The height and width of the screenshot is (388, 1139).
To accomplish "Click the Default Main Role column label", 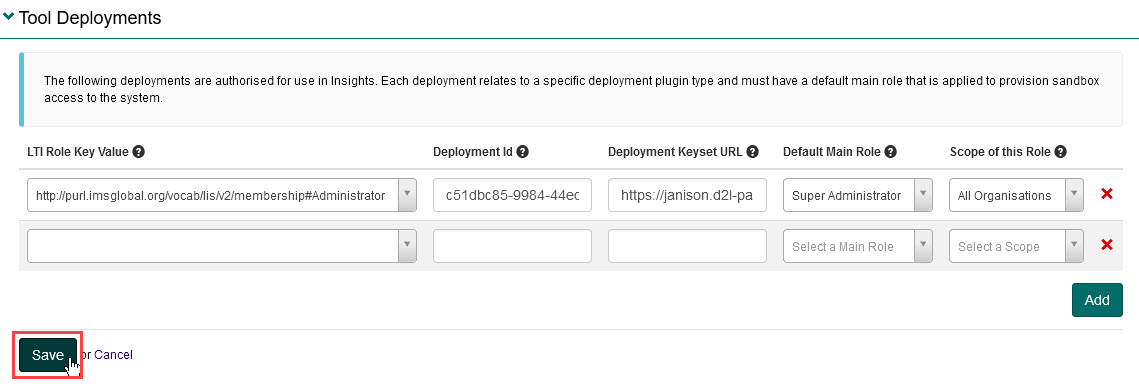I will tap(832, 152).
